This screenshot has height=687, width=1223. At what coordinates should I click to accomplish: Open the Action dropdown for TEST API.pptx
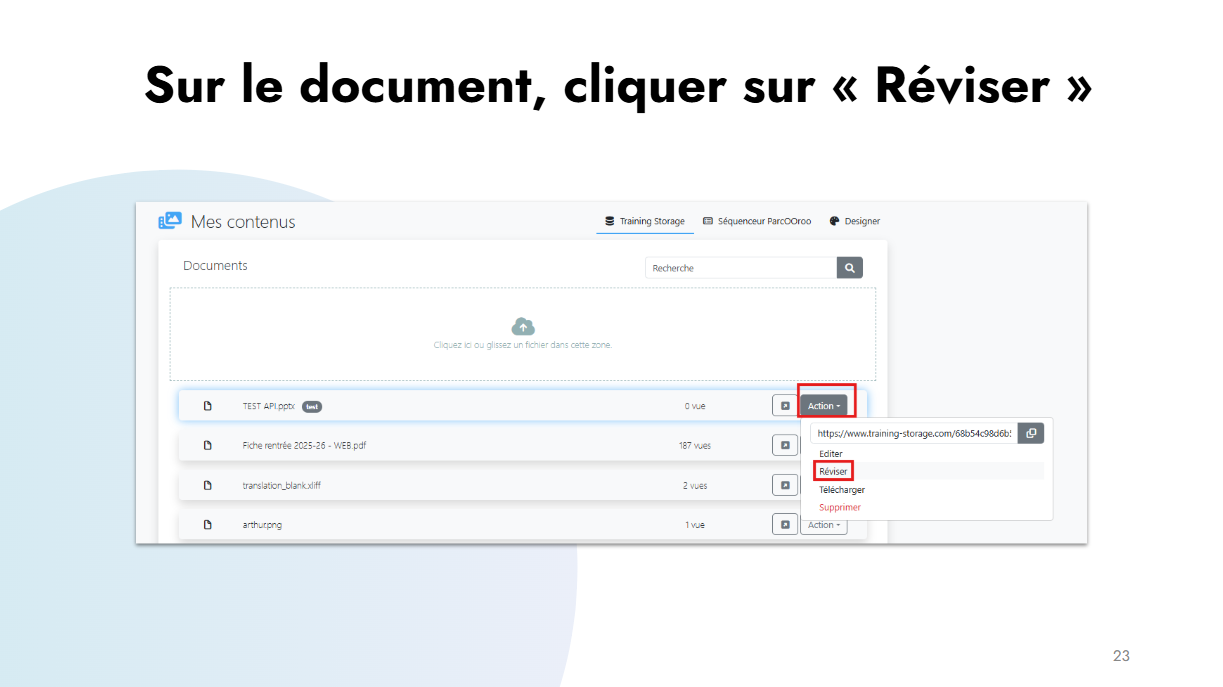[824, 406]
